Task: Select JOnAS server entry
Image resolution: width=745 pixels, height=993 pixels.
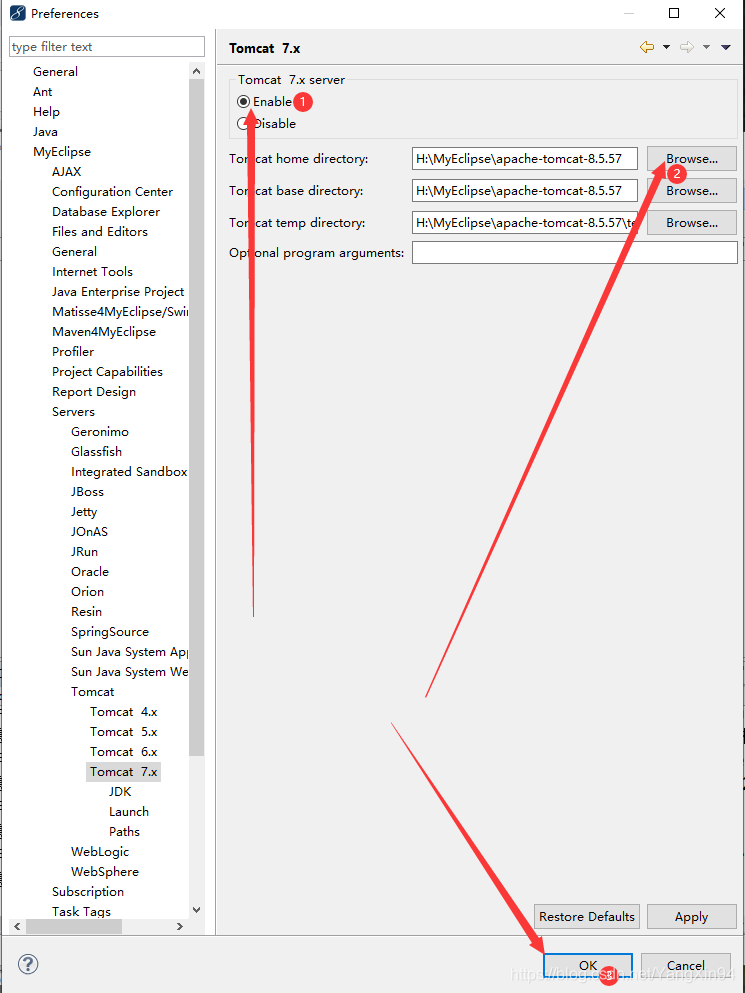Action: click(89, 532)
